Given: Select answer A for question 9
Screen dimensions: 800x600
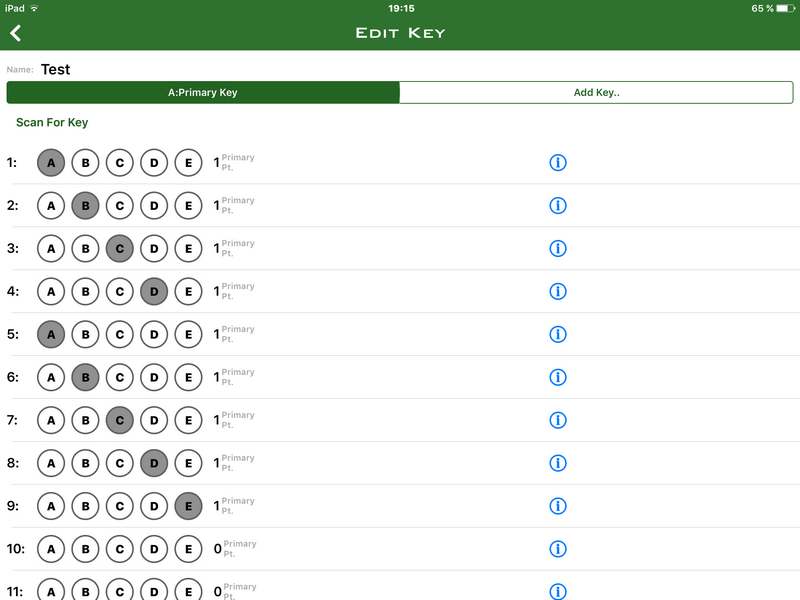Looking at the screenshot, I should coord(51,506).
